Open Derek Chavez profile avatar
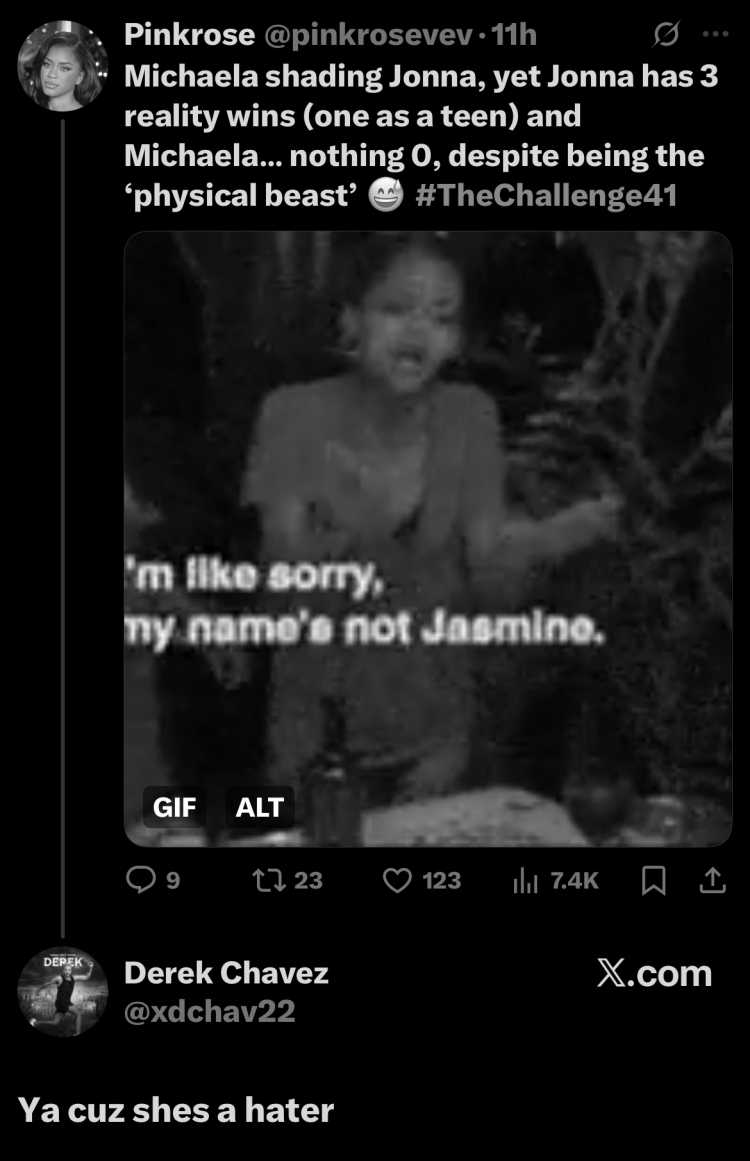This screenshot has height=1161, width=750. pos(63,992)
